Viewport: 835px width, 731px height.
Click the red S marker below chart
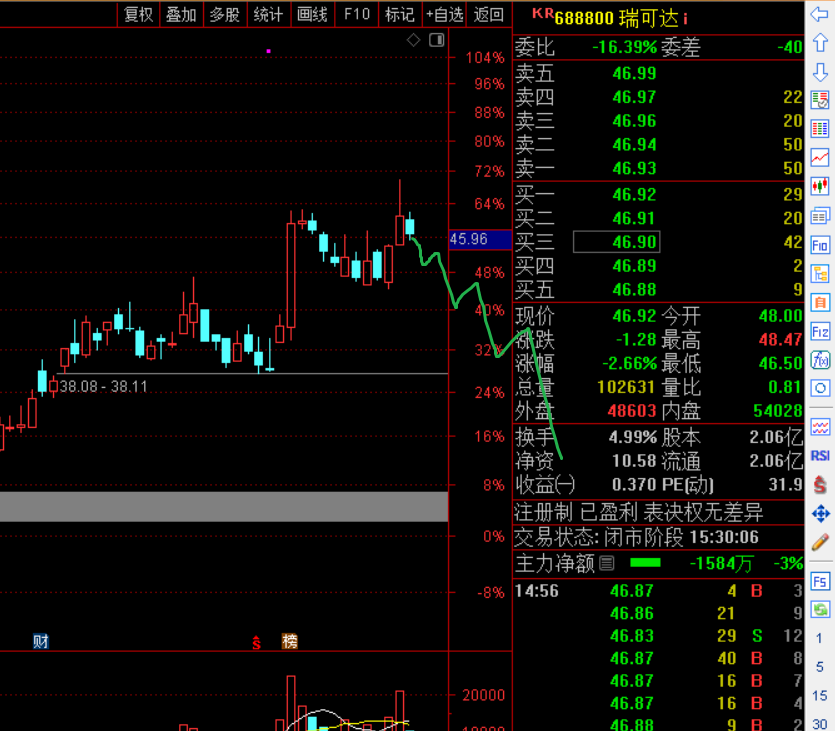pos(256,642)
